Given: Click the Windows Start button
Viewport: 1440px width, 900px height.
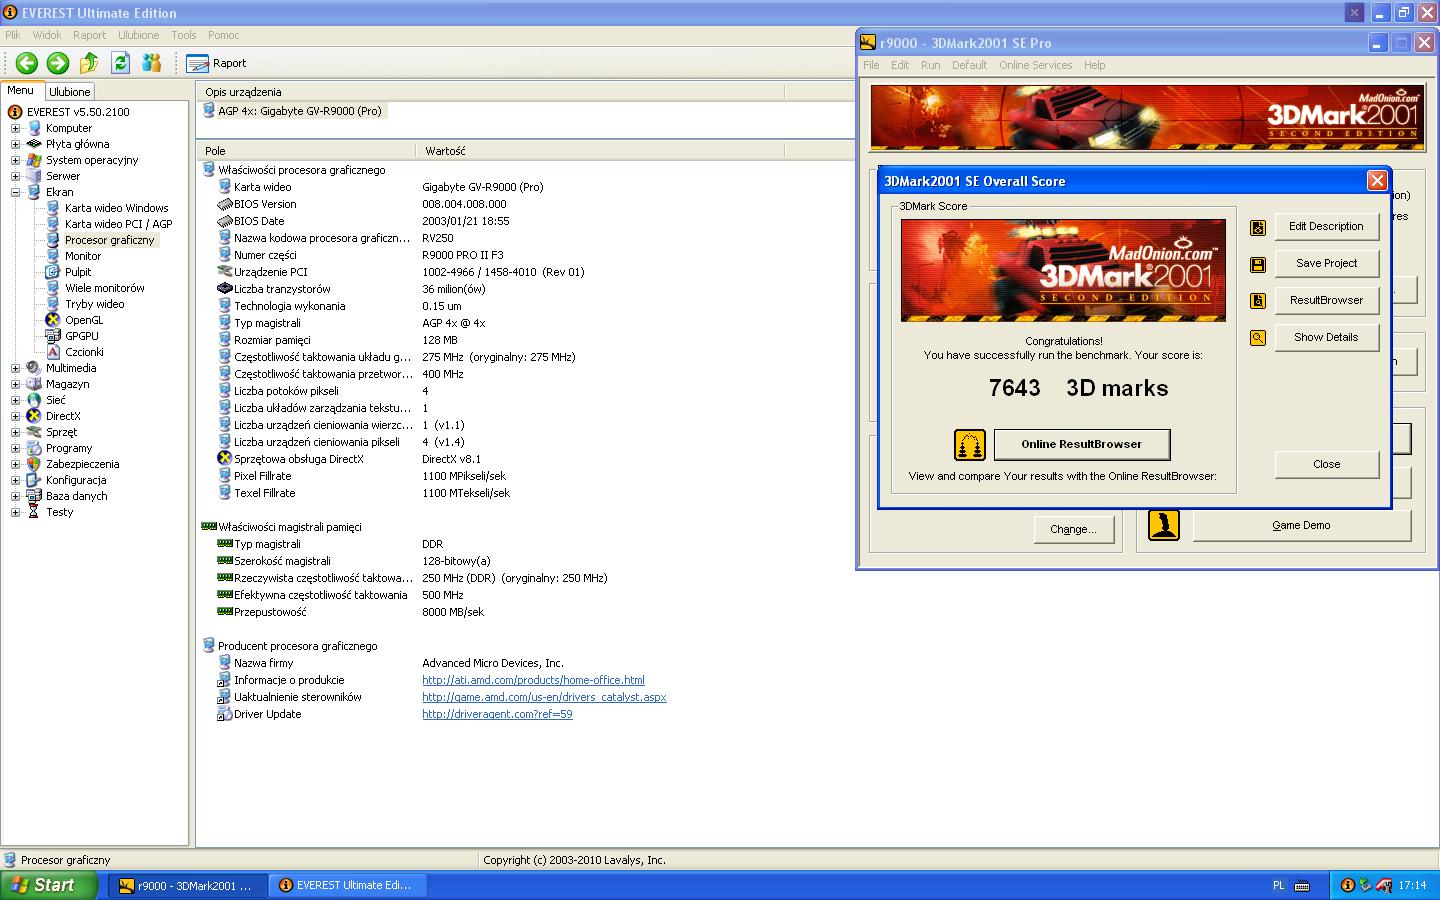Looking at the screenshot, I should [48, 885].
